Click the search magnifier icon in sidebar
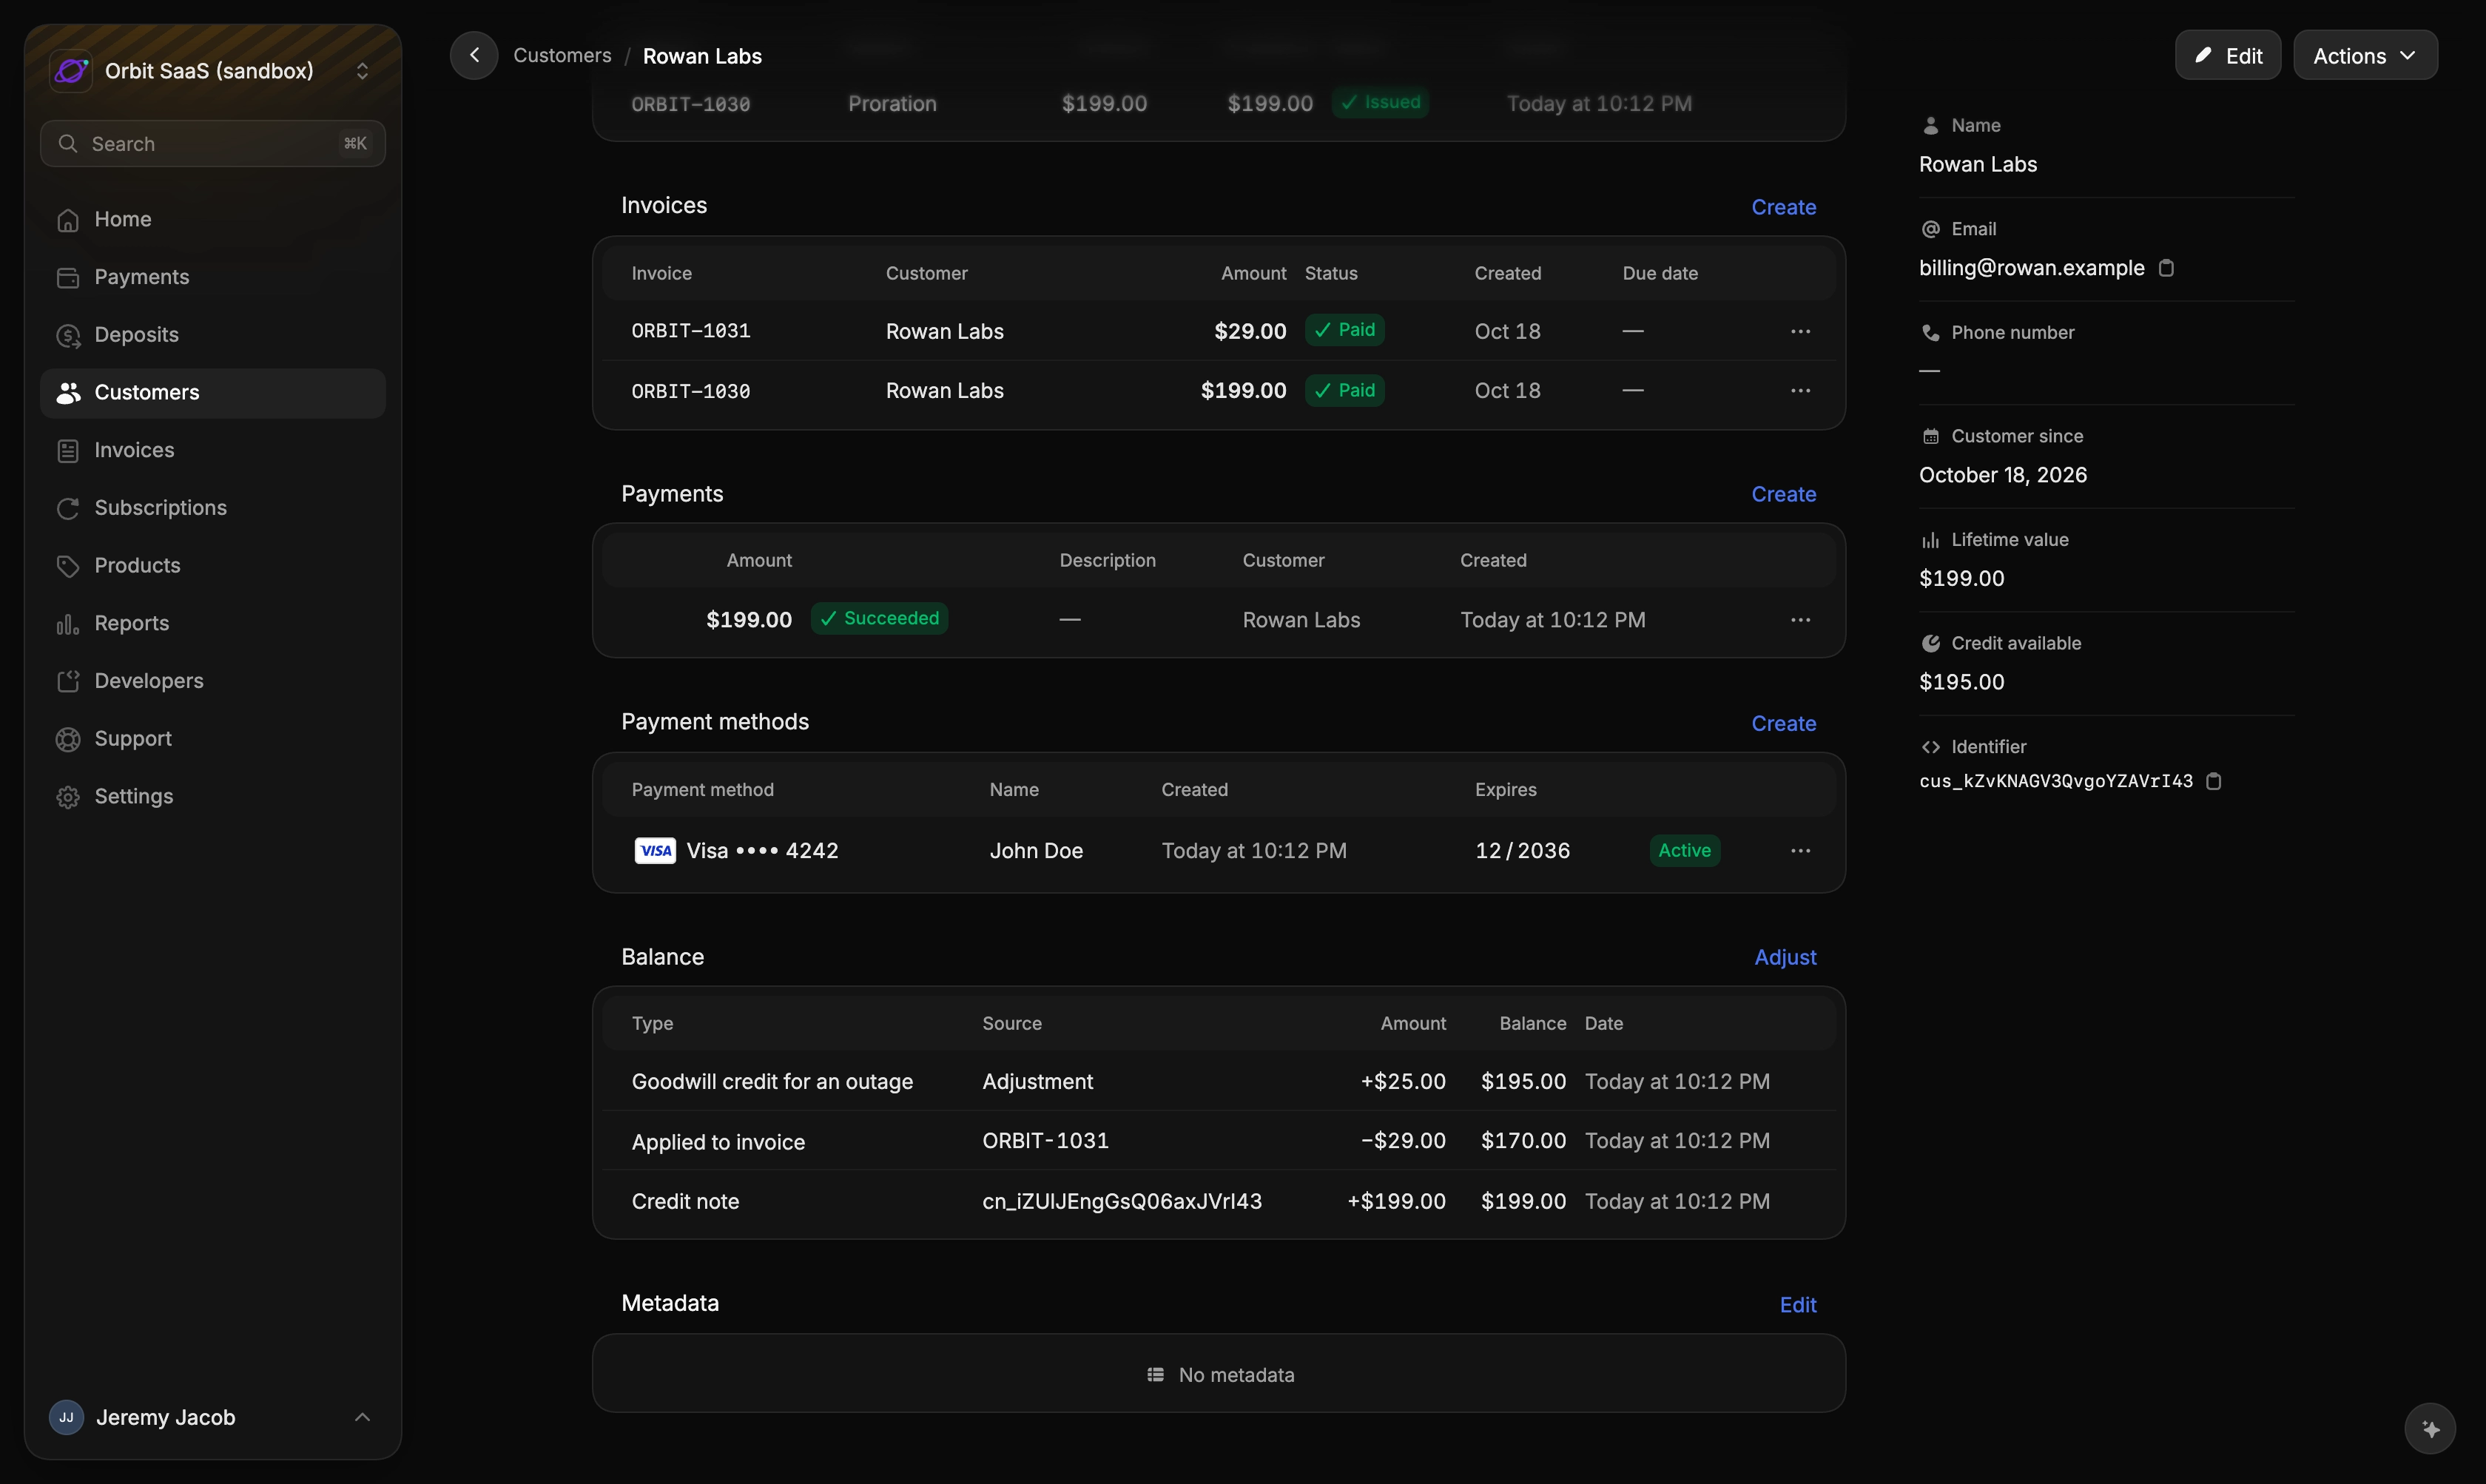Viewport: 2486px width, 1484px height. coord(68,144)
